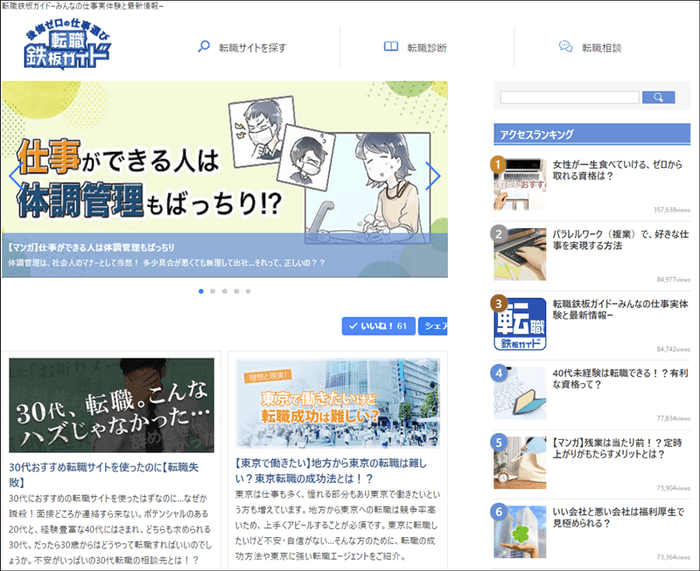Select the second carousel dot indicator

pos(212,291)
